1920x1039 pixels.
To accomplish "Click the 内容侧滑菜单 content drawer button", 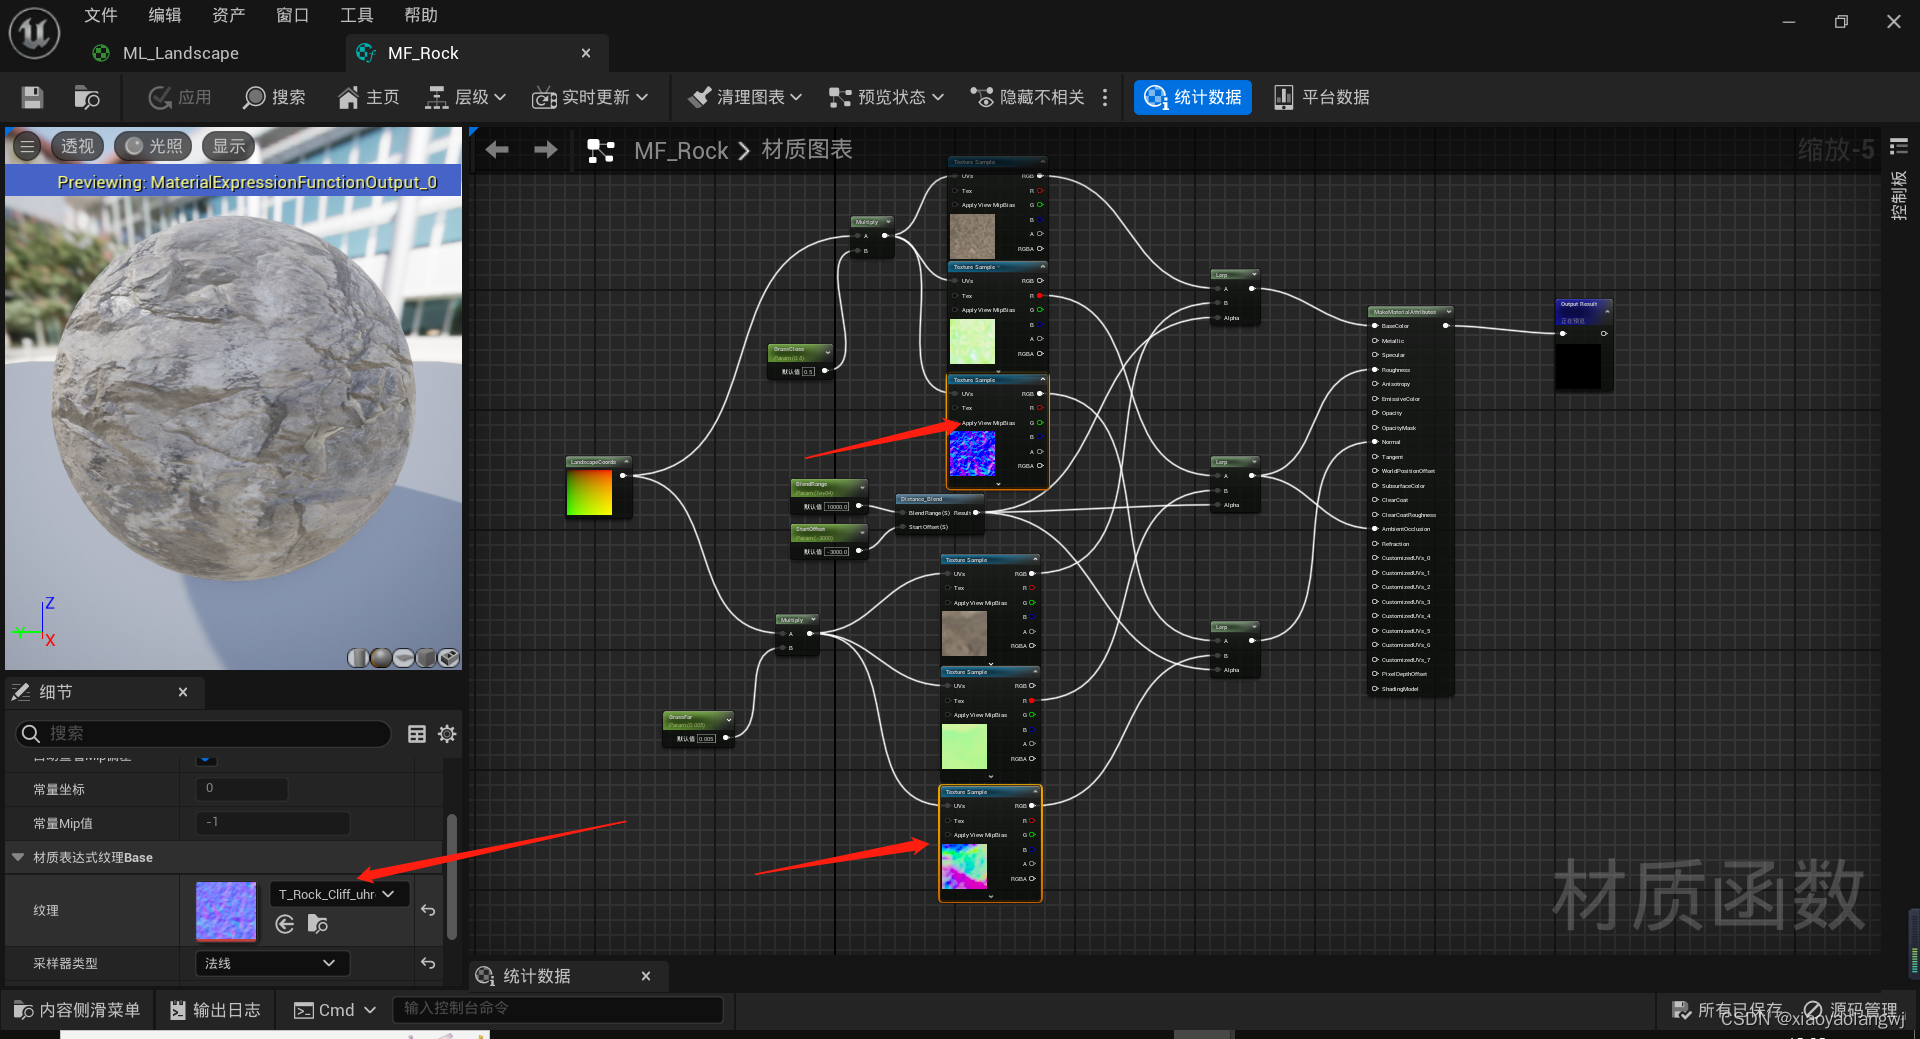I will click(78, 1010).
